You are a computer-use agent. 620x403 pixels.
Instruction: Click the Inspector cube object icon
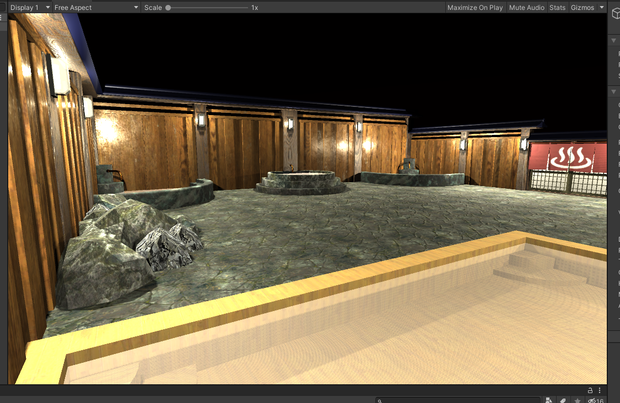click(x=616, y=14)
